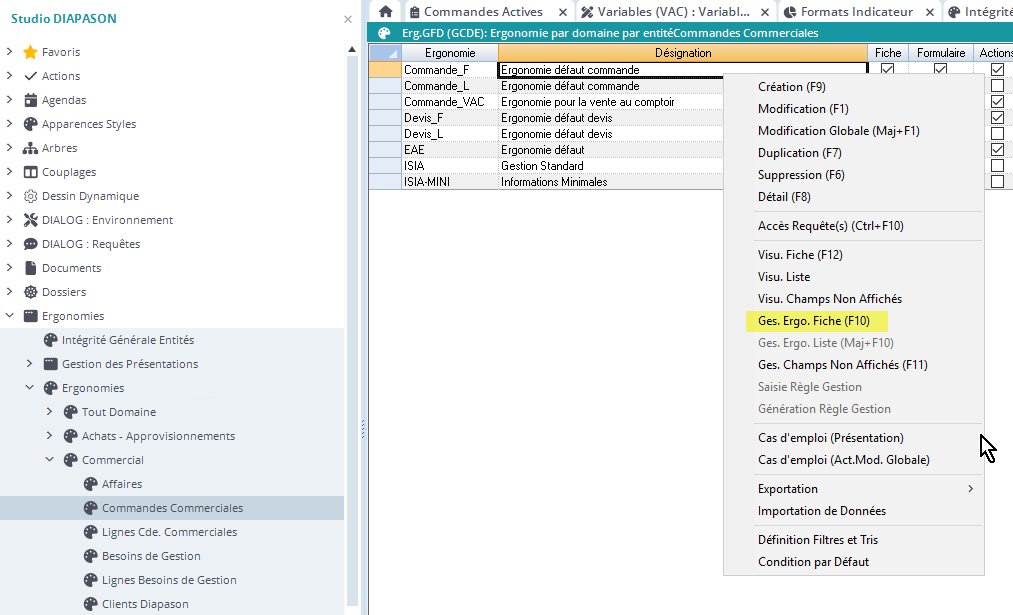Image resolution: width=1013 pixels, height=615 pixels.
Task: Select Lignes Cde. Commerciales in tree
Action: (x=169, y=532)
